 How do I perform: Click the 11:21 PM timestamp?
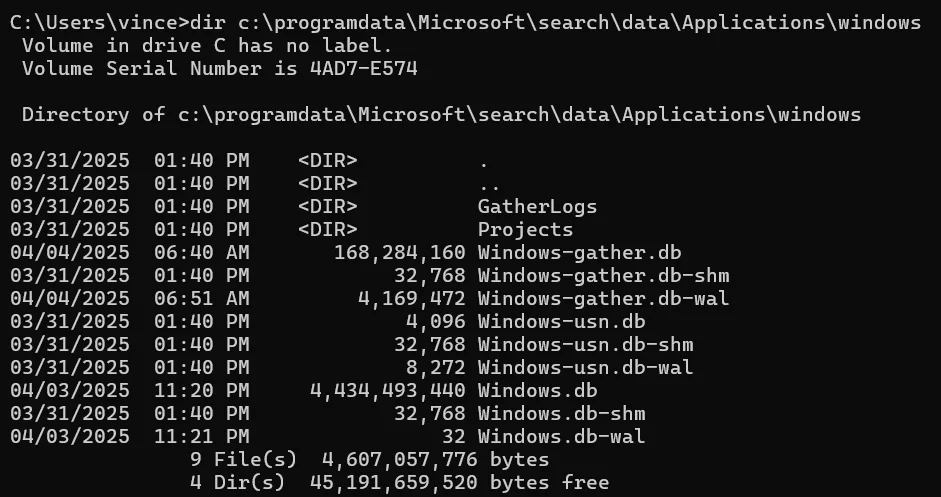(x=201, y=436)
